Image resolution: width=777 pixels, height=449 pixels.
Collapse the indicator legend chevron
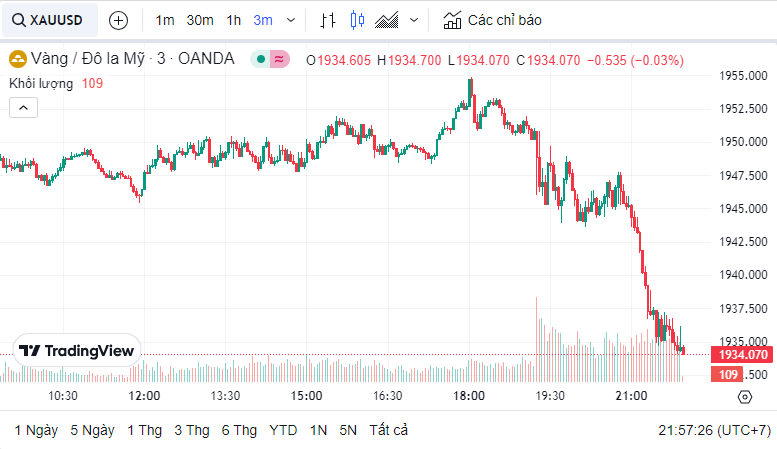click(24, 107)
